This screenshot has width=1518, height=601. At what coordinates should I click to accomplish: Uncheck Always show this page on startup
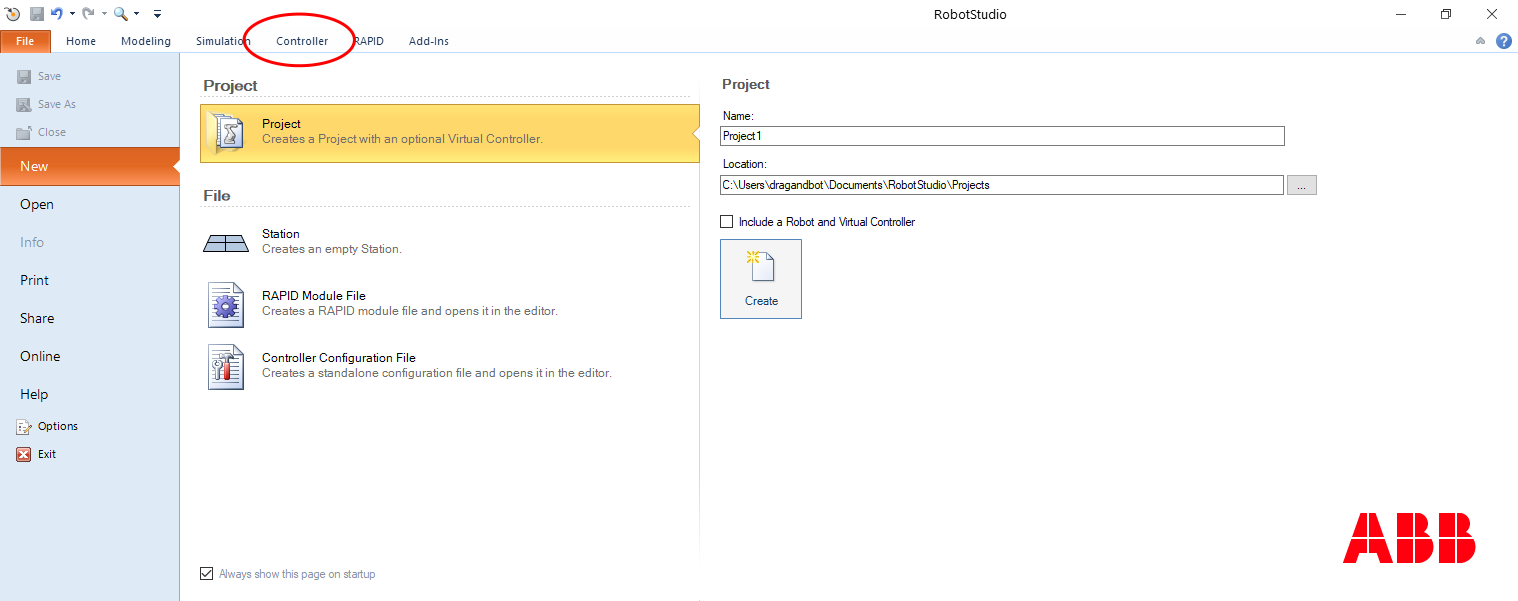(207, 574)
